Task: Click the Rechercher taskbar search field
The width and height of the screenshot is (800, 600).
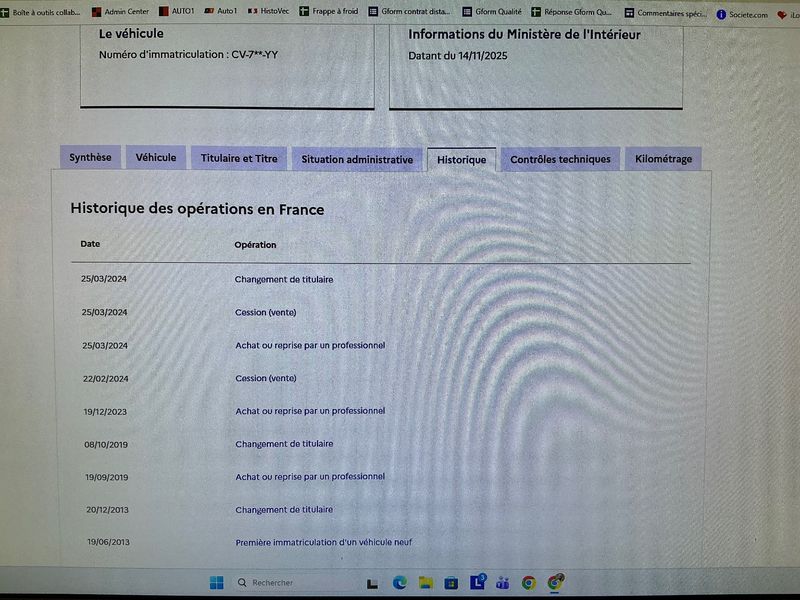Action: click(290, 583)
